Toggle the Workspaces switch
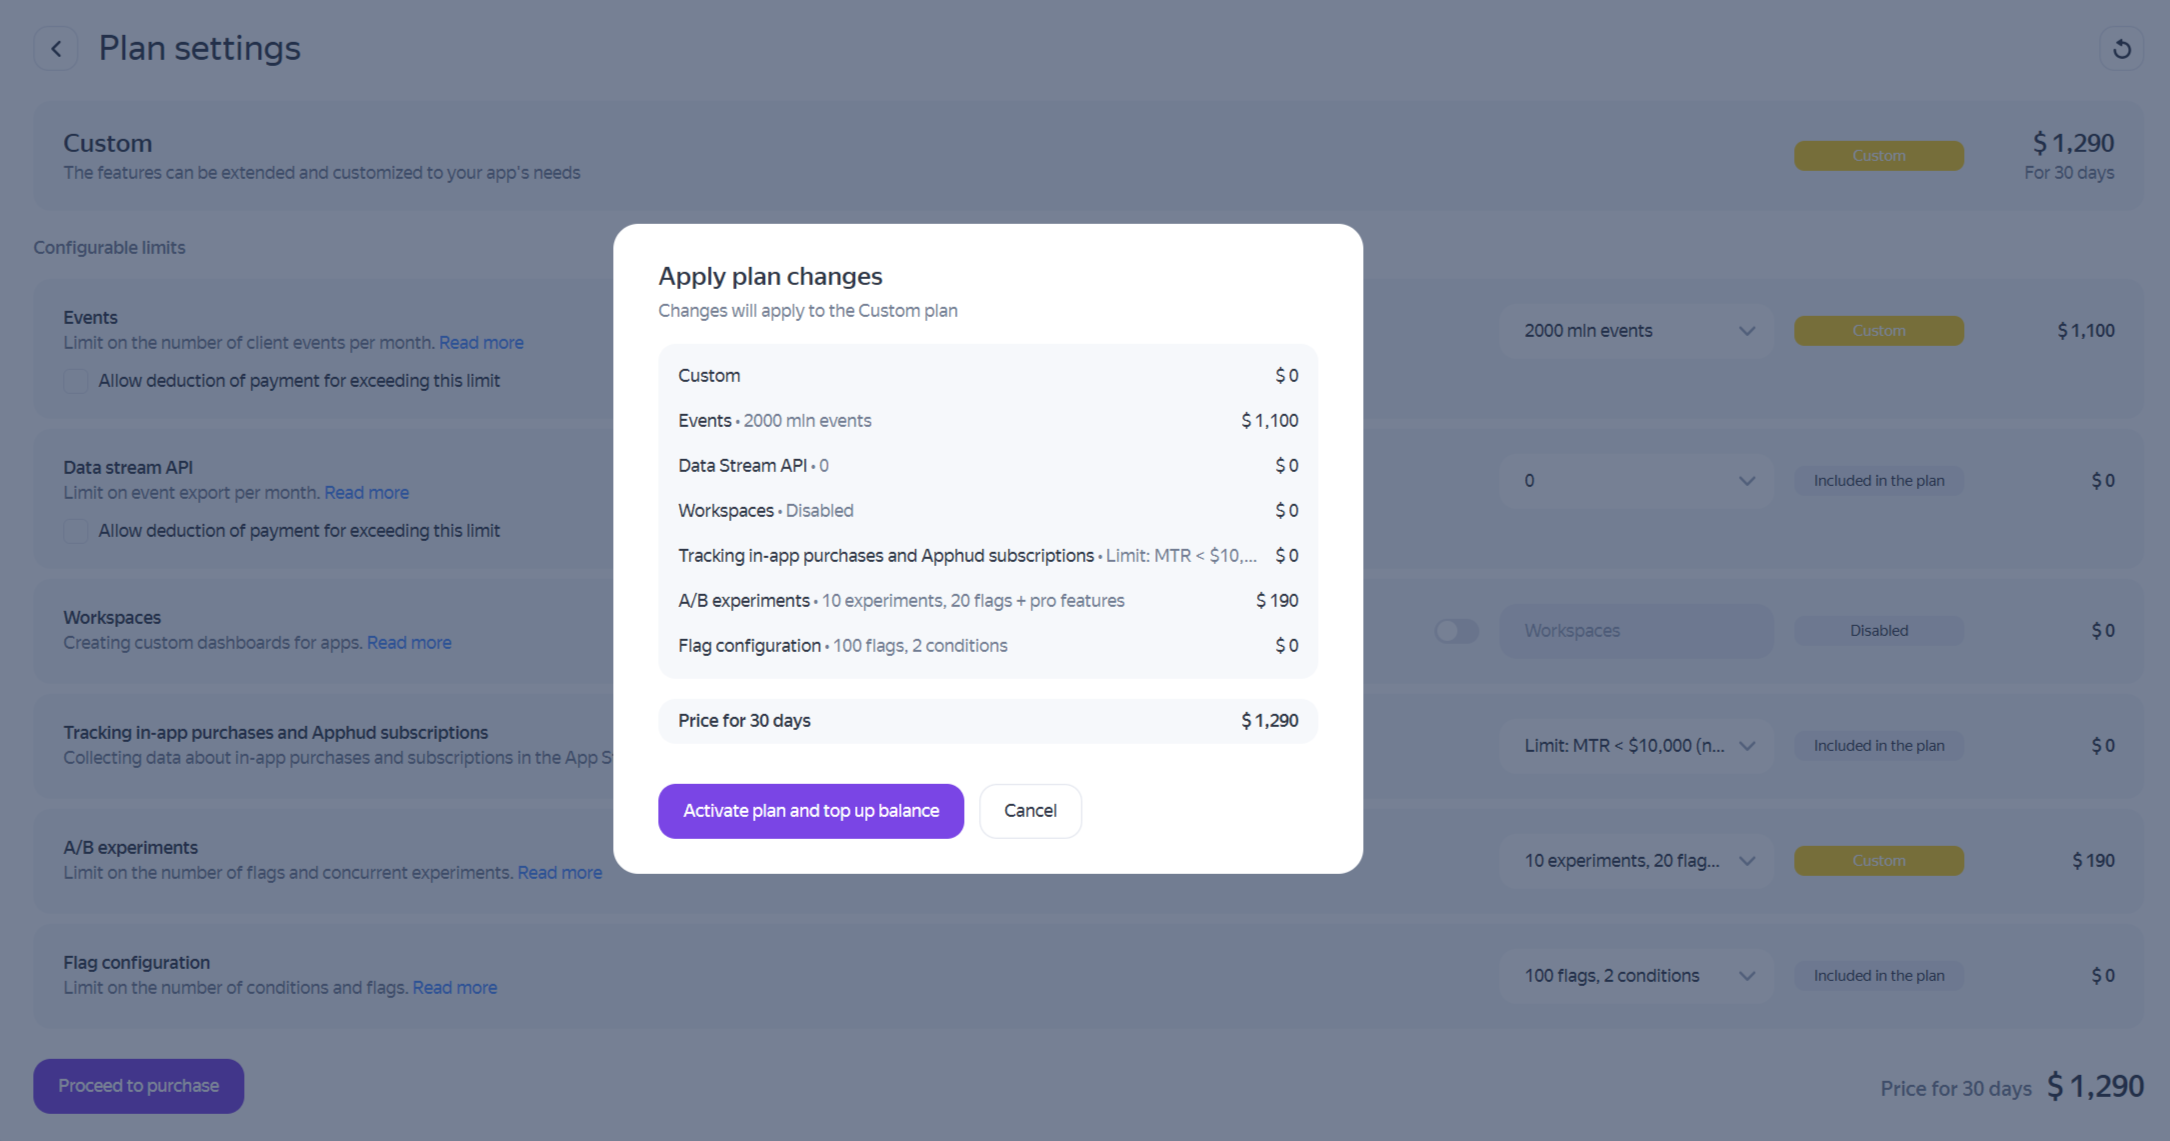The height and width of the screenshot is (1141, 2170). click(x=1456, y=631)
